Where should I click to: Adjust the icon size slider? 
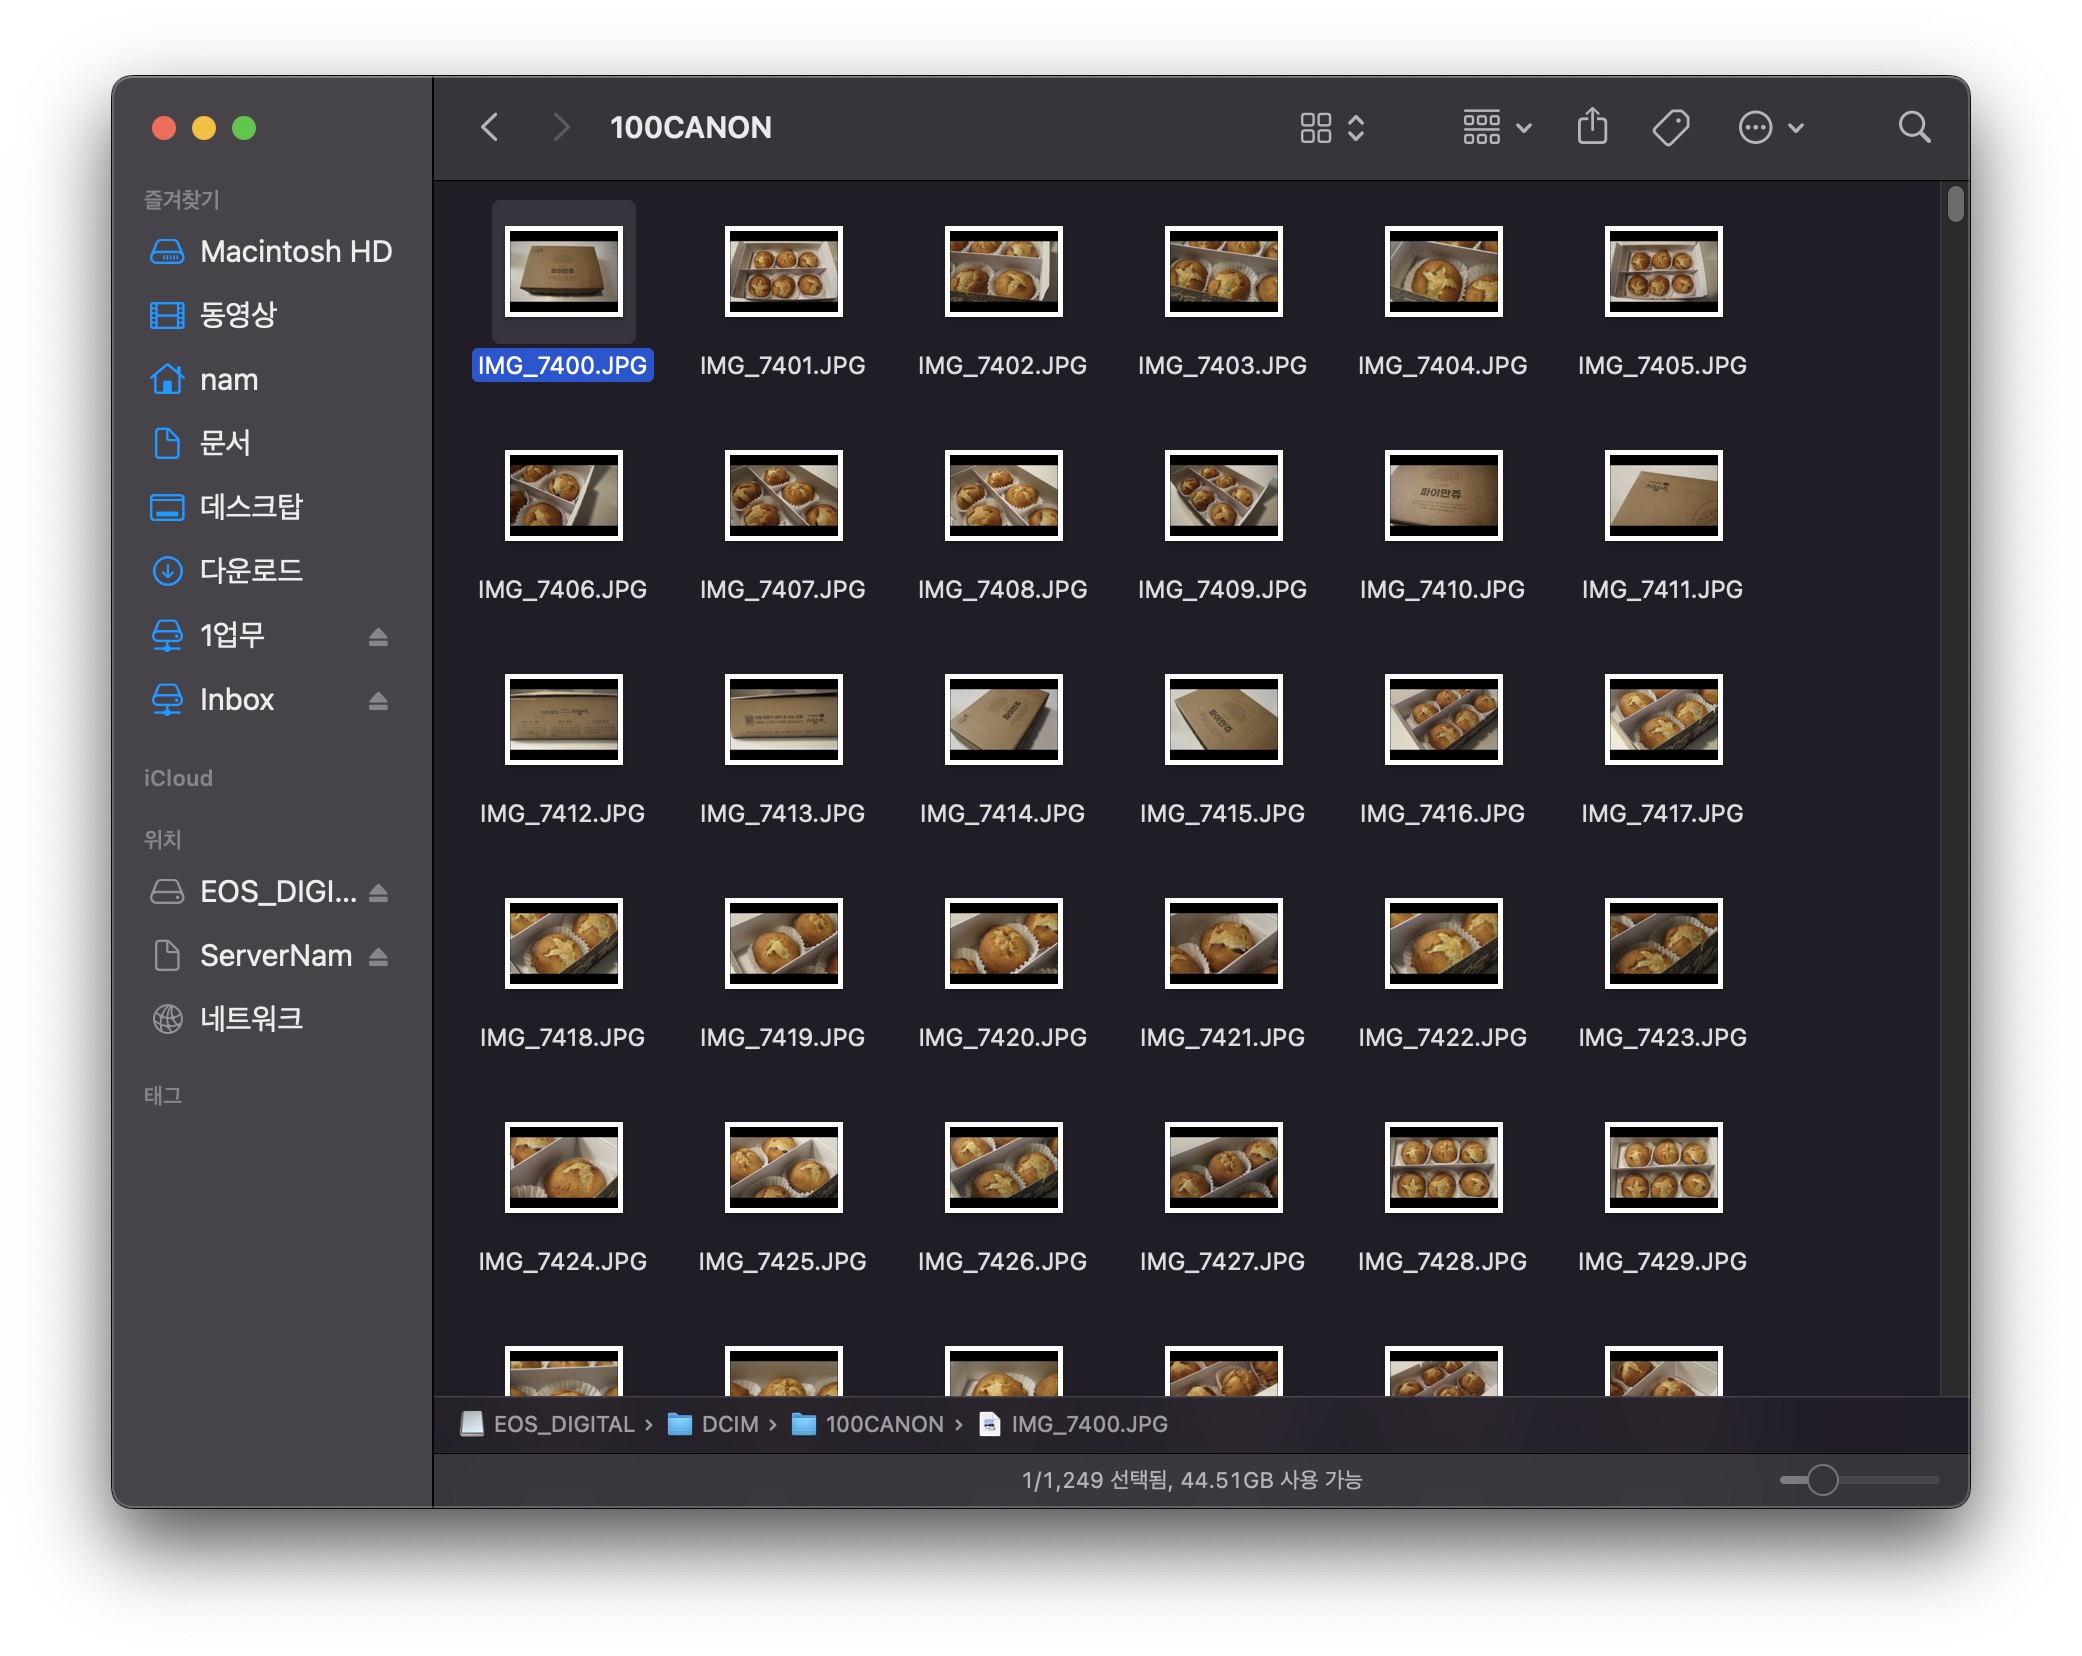click(x=1822, y=1479)
